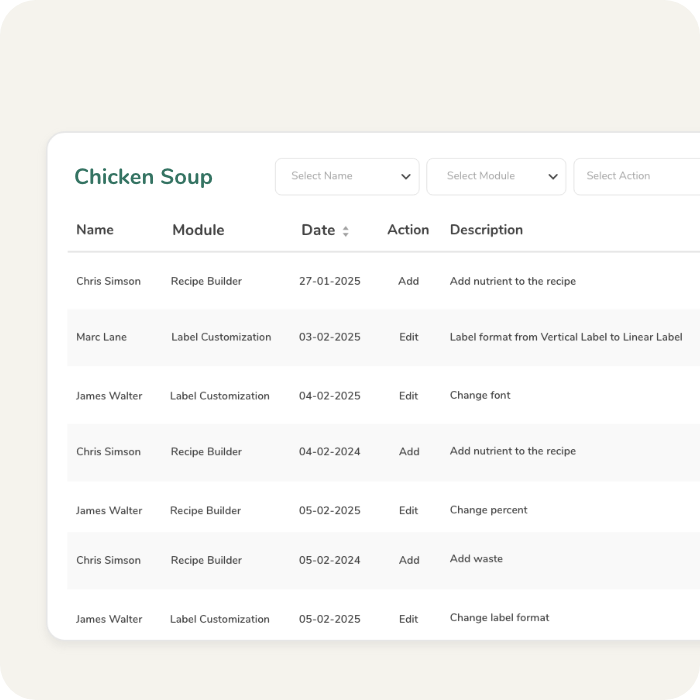Click the Select Module dropdown chevron
The height and width of the screenshot is (700, 700).
(553, 177)
